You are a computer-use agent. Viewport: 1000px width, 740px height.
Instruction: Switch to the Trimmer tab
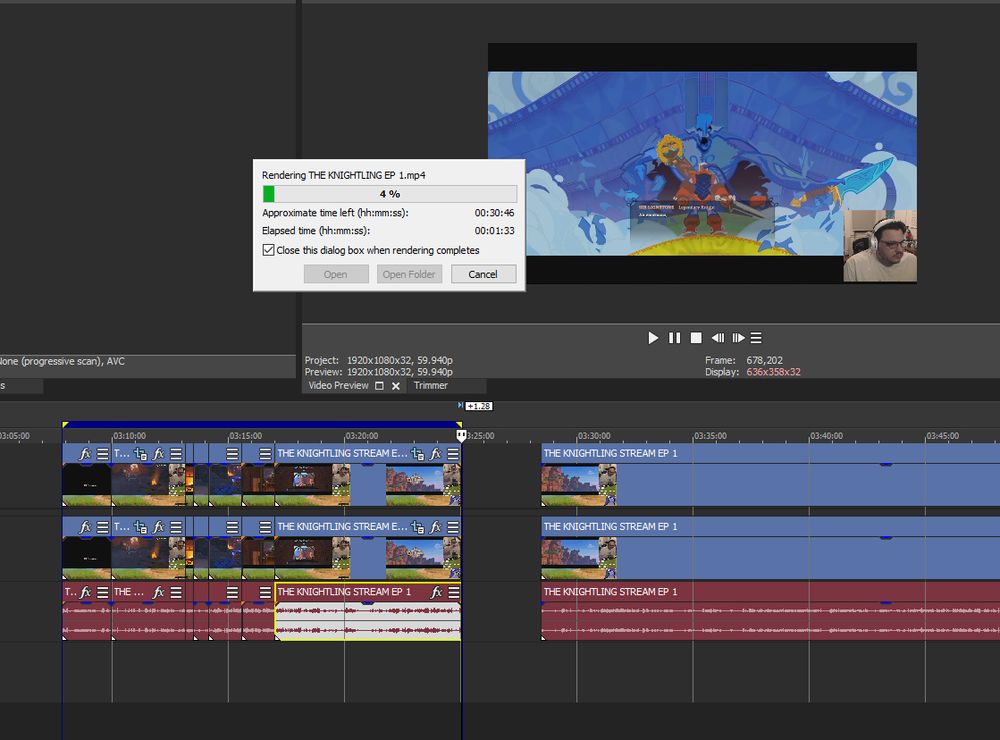[x=431, y=385]
